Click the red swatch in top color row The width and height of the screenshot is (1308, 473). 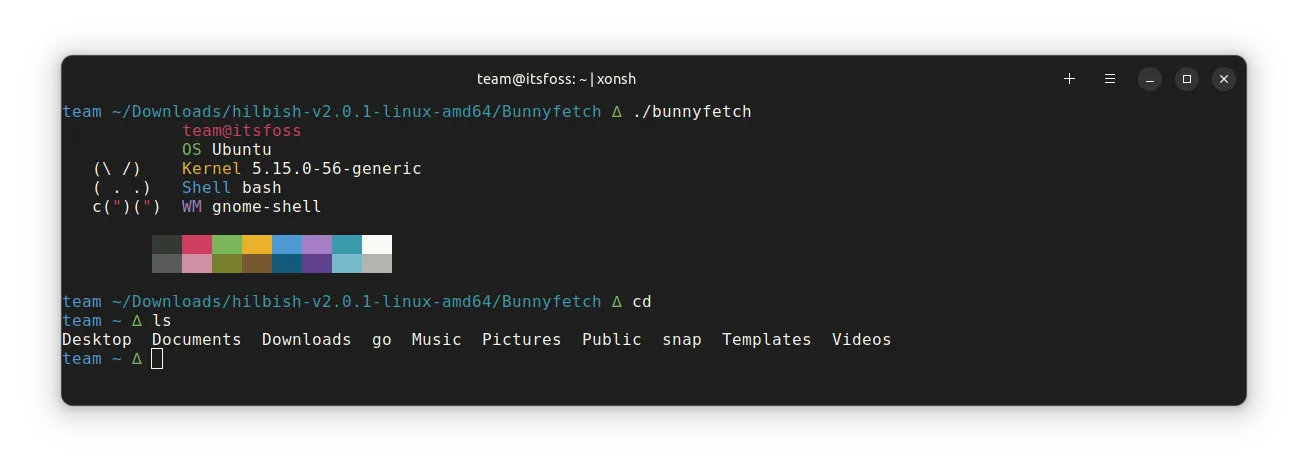tap(197, 245)
